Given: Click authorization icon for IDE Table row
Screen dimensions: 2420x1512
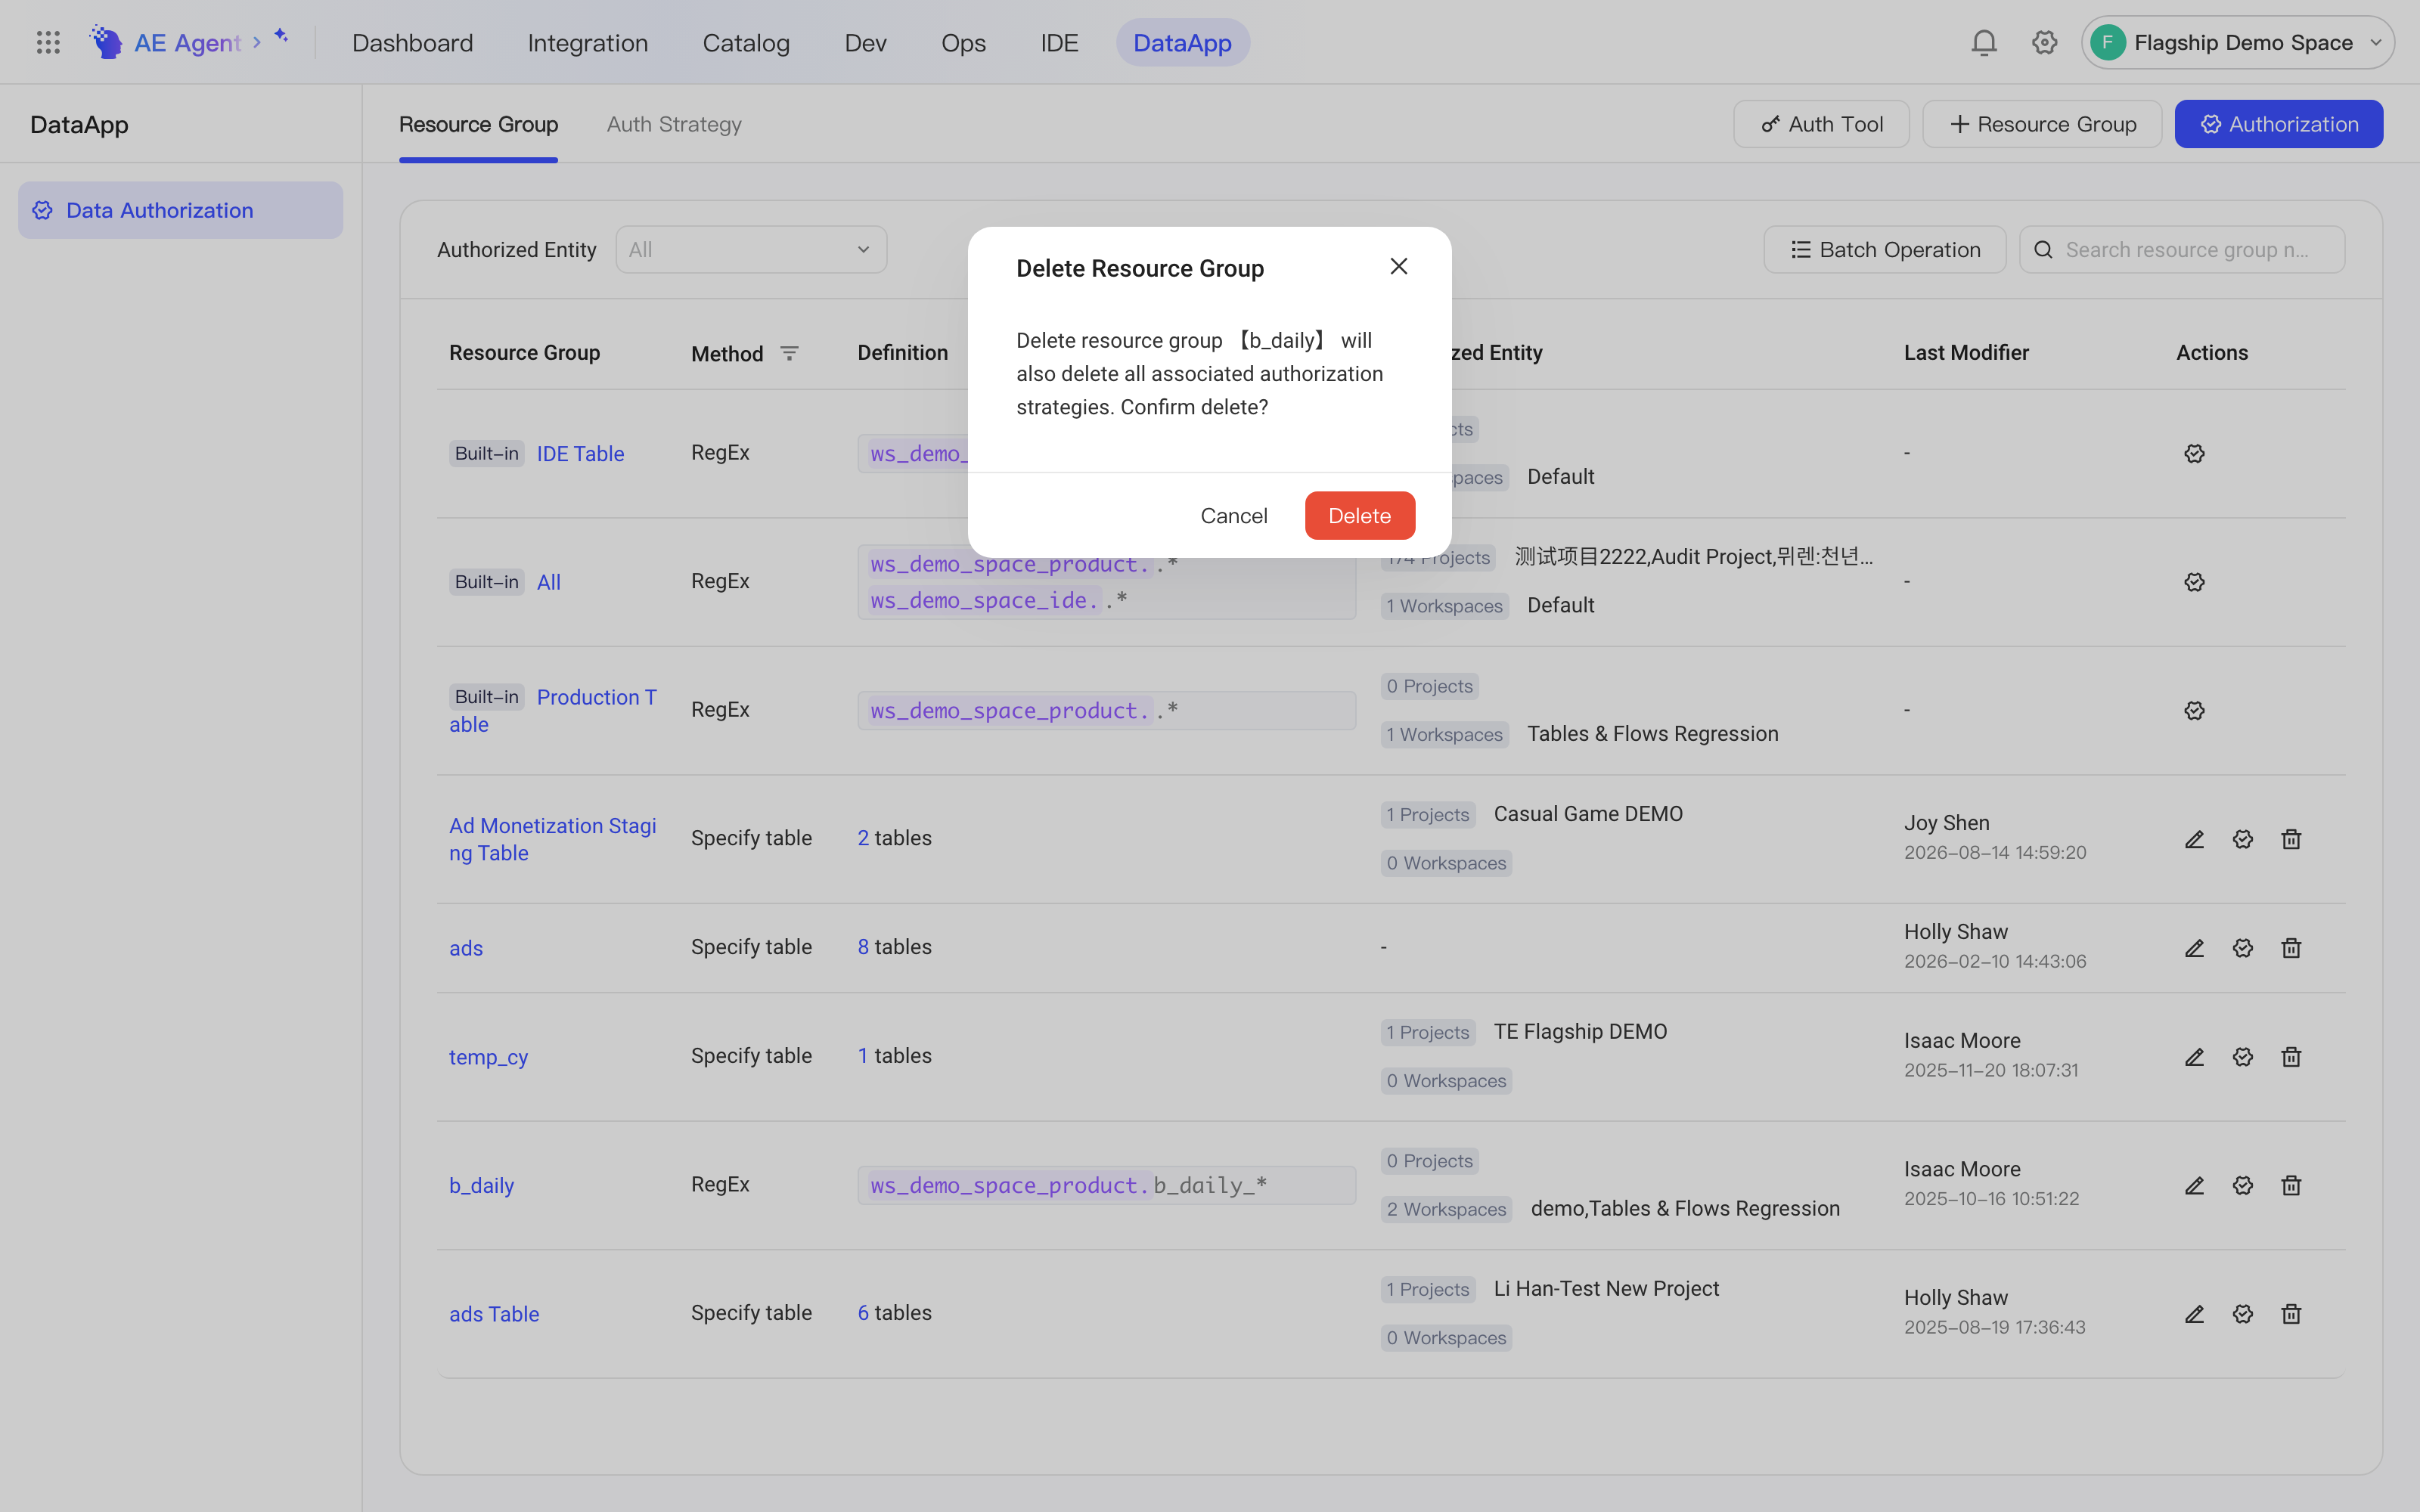Looking at the screenshot, I should coord(2194,453).
